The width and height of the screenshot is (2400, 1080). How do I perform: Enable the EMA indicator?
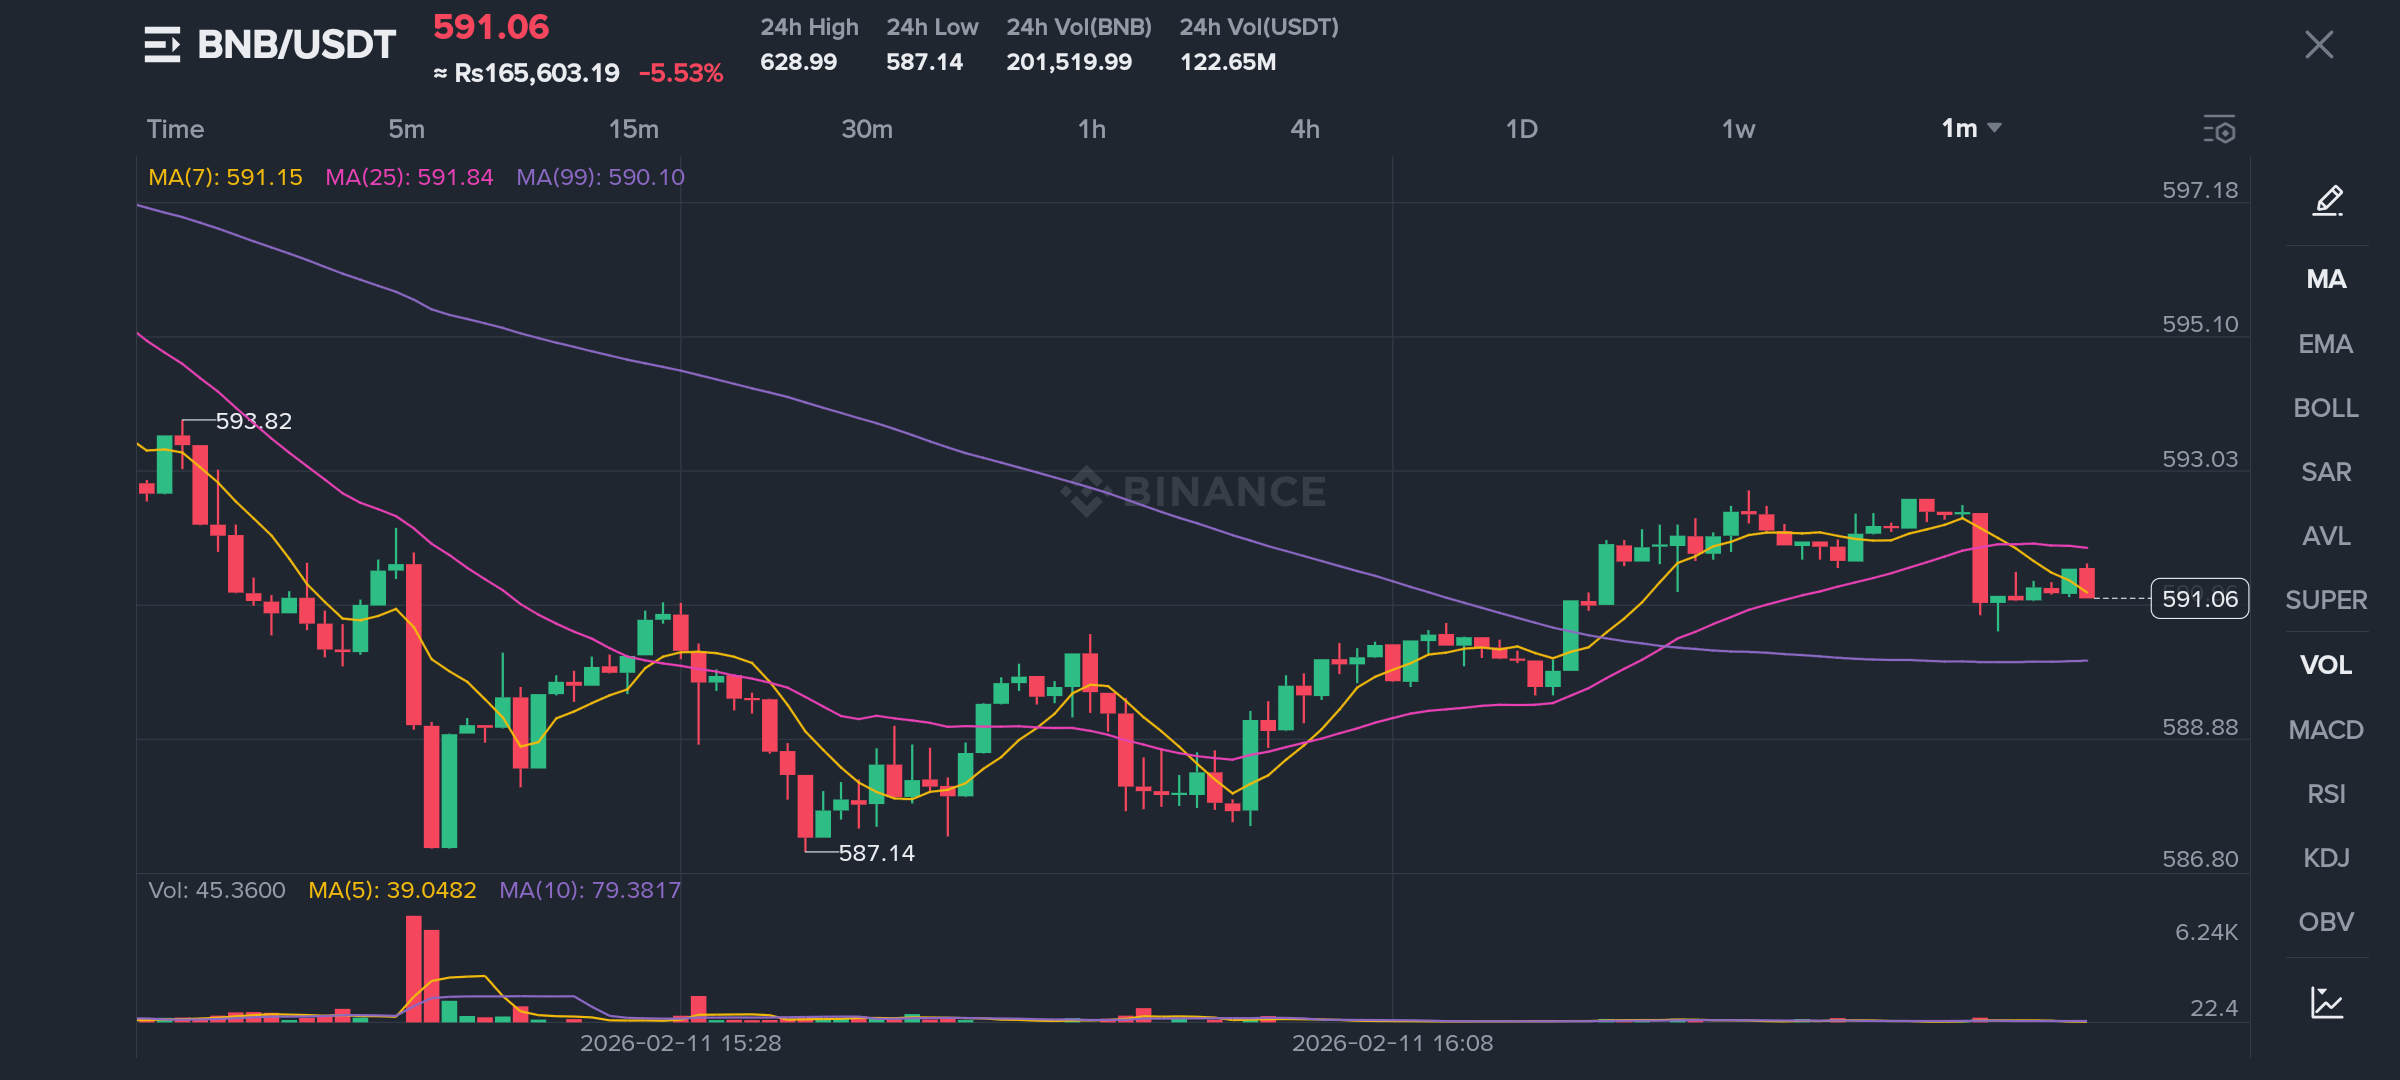(x=2326, y=344)
